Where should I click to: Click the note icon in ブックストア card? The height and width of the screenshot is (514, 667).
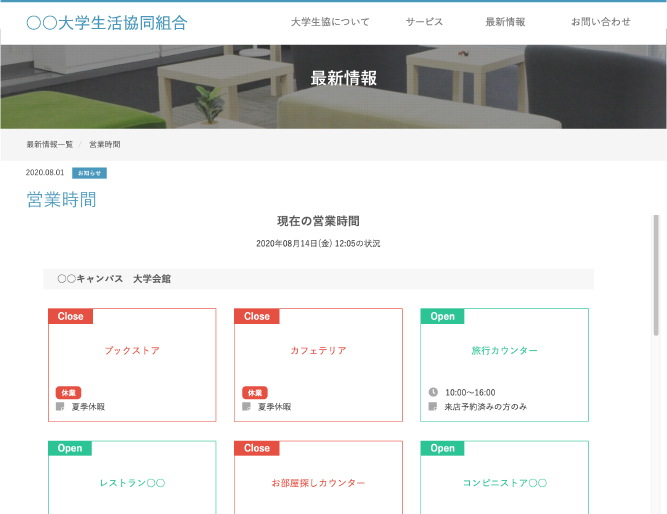pos(61,407)
